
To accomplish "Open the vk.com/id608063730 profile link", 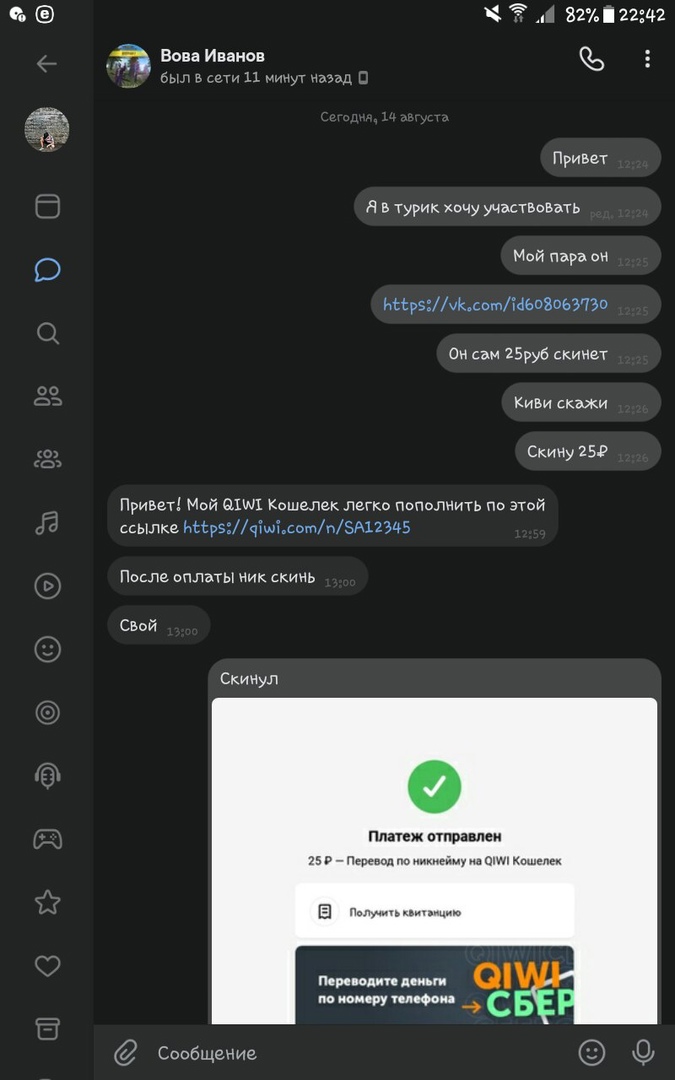I will (495, 305).
